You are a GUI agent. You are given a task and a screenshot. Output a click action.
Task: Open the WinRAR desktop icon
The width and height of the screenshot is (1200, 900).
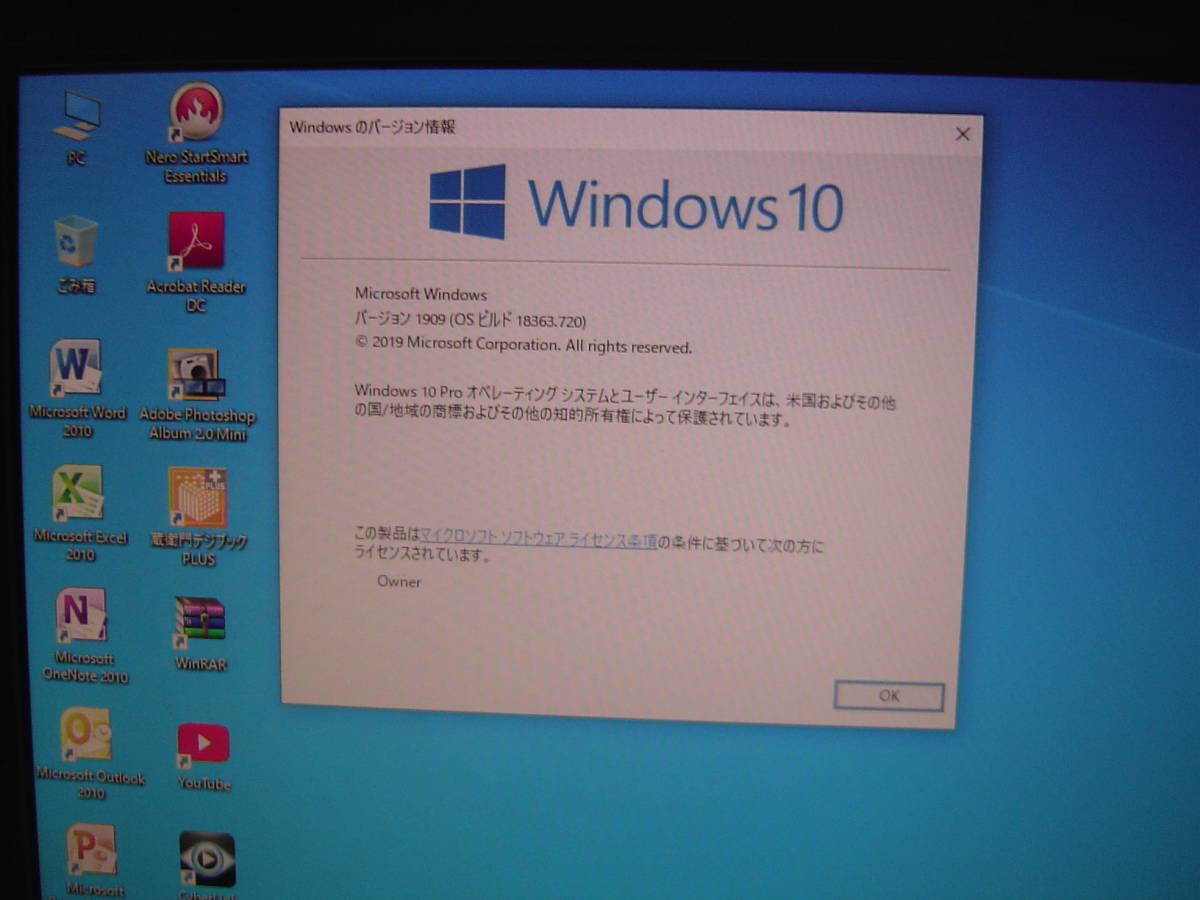(x=200, y=634)
